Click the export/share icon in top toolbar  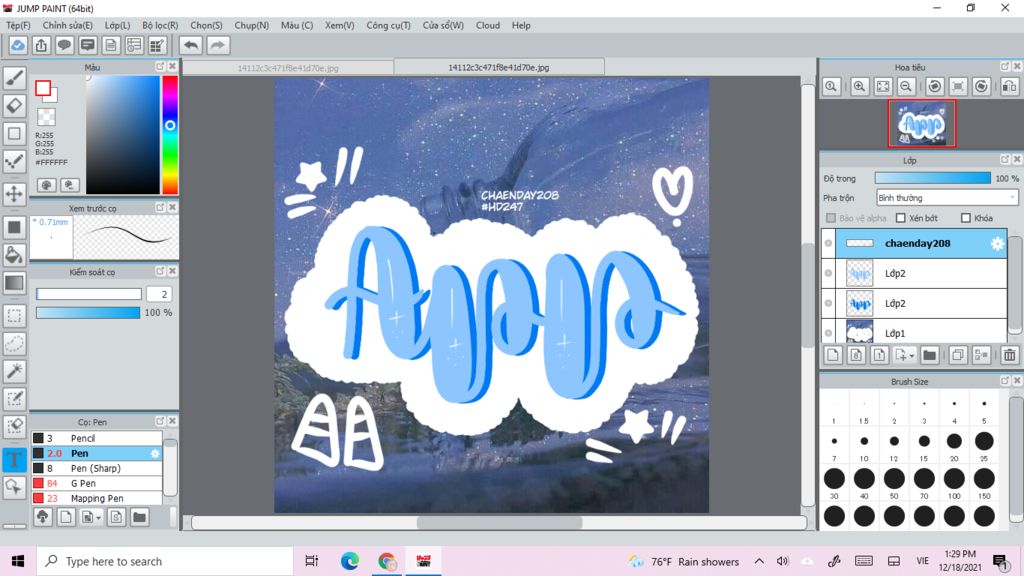click(41, 45)
